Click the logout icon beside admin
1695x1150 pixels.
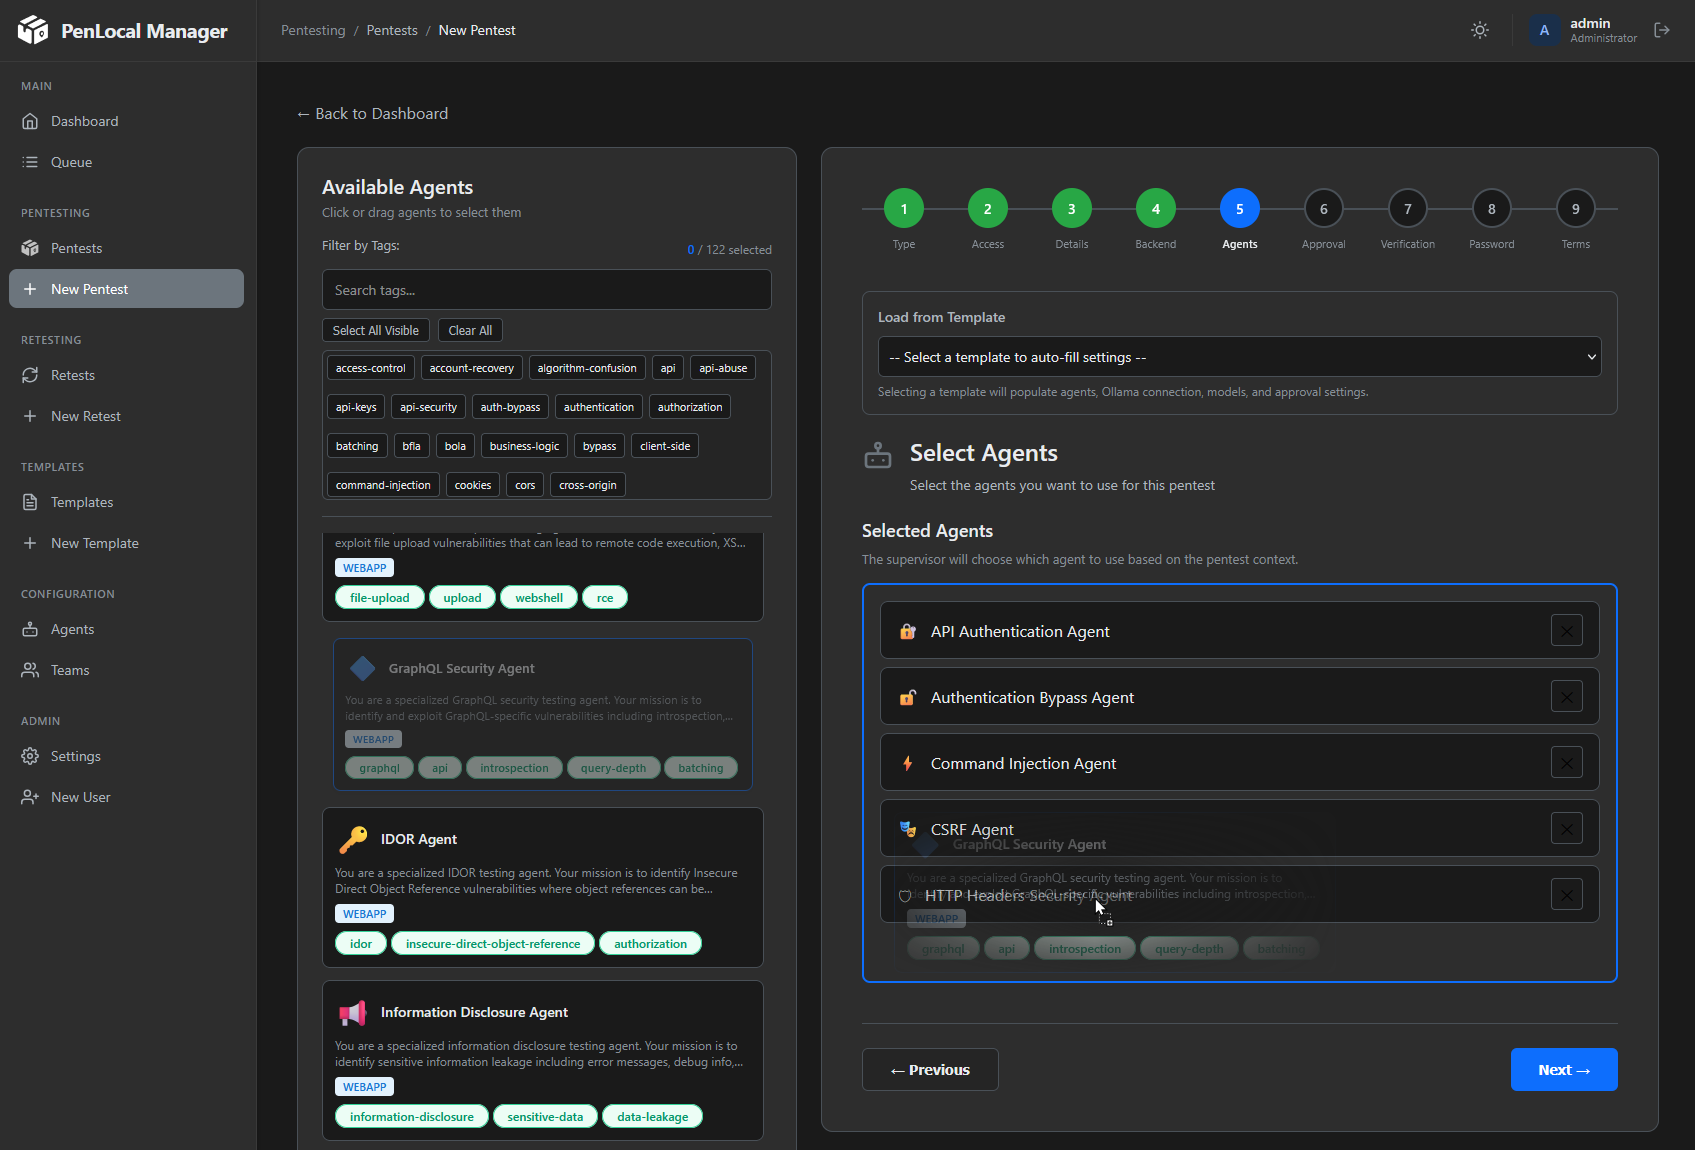pyautogui.click(x=1662, y=30)
